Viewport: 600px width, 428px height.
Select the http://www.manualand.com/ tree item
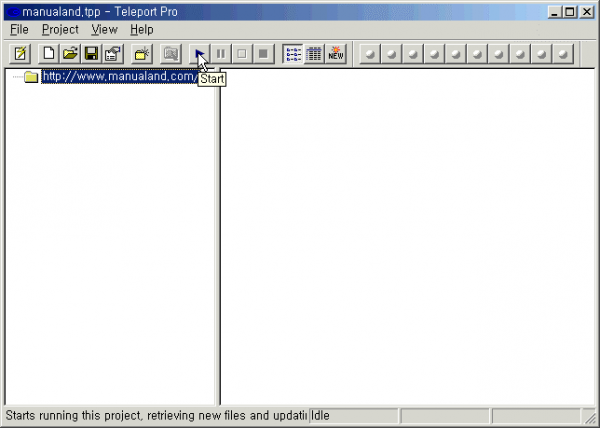pyautogui.click(x=120, y=76)
